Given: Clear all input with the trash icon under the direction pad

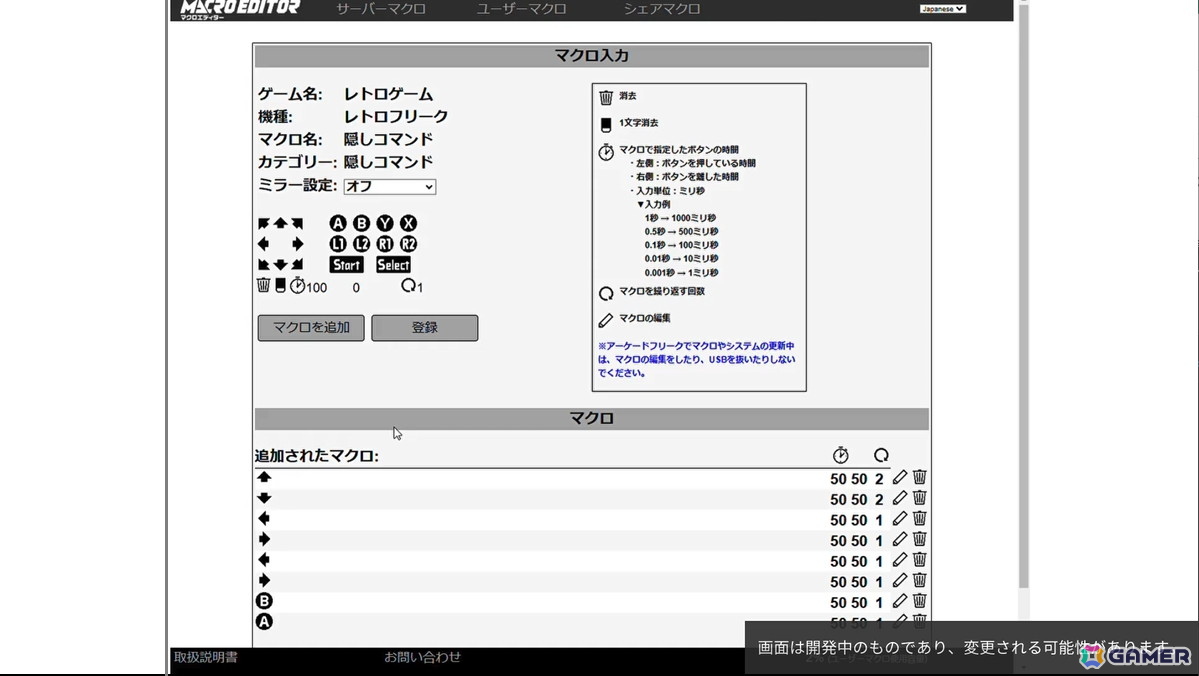Looking at the screenshot, I should (263, 285).
